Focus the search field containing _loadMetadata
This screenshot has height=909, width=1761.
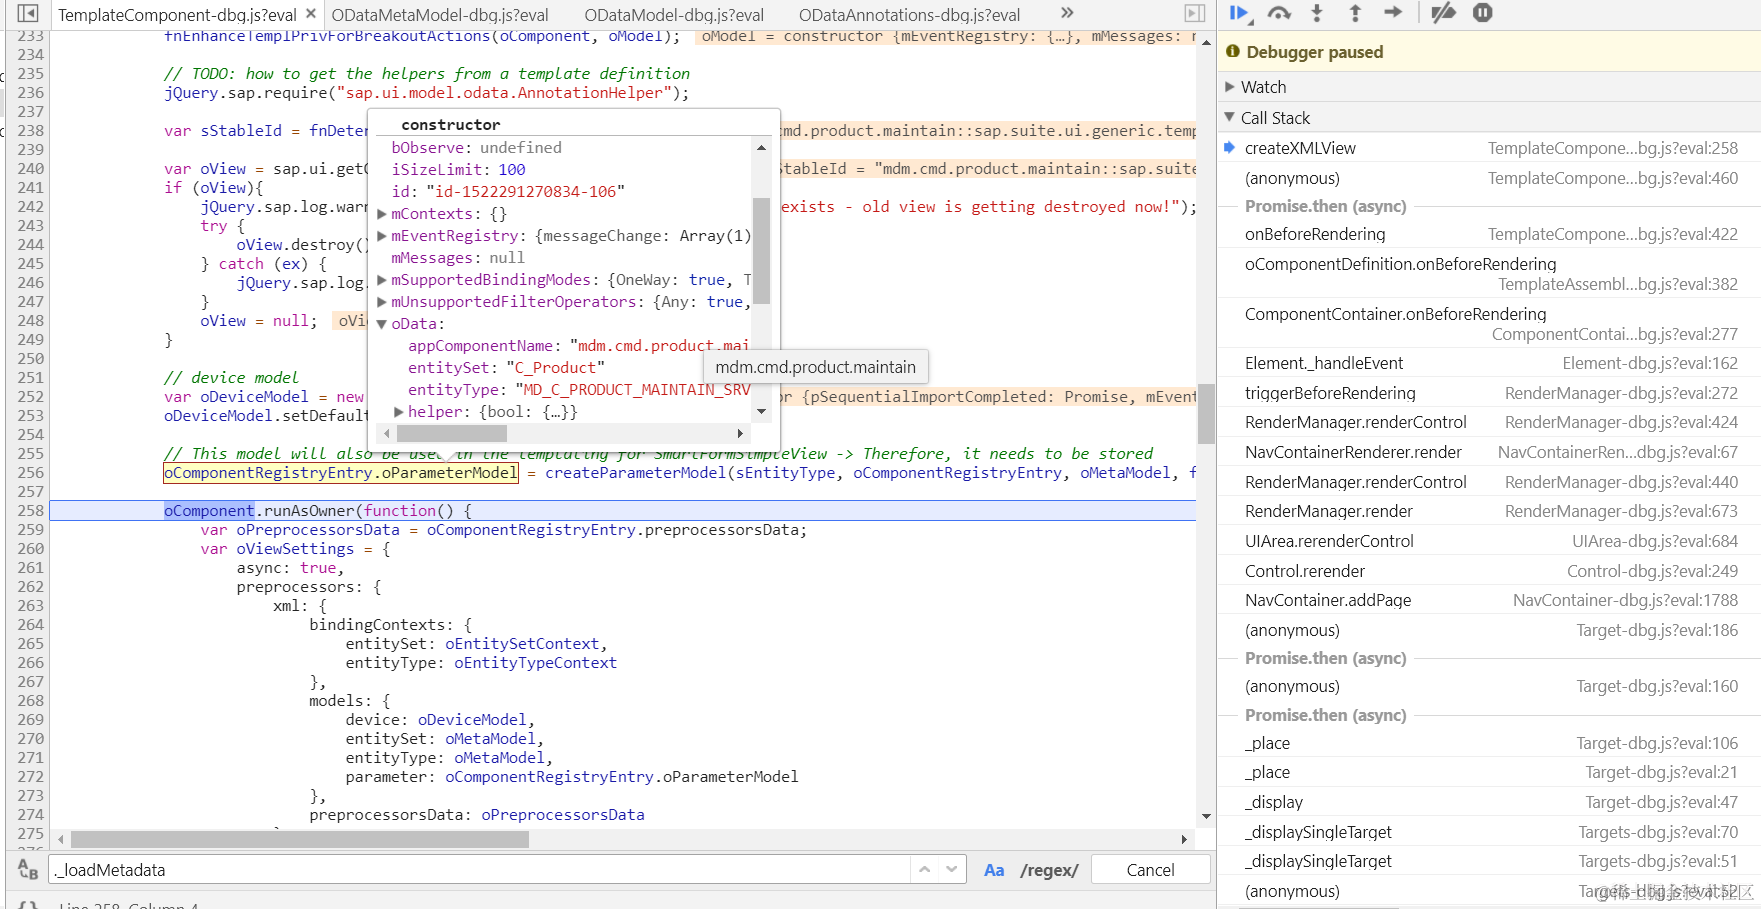[x=480, y=870]
